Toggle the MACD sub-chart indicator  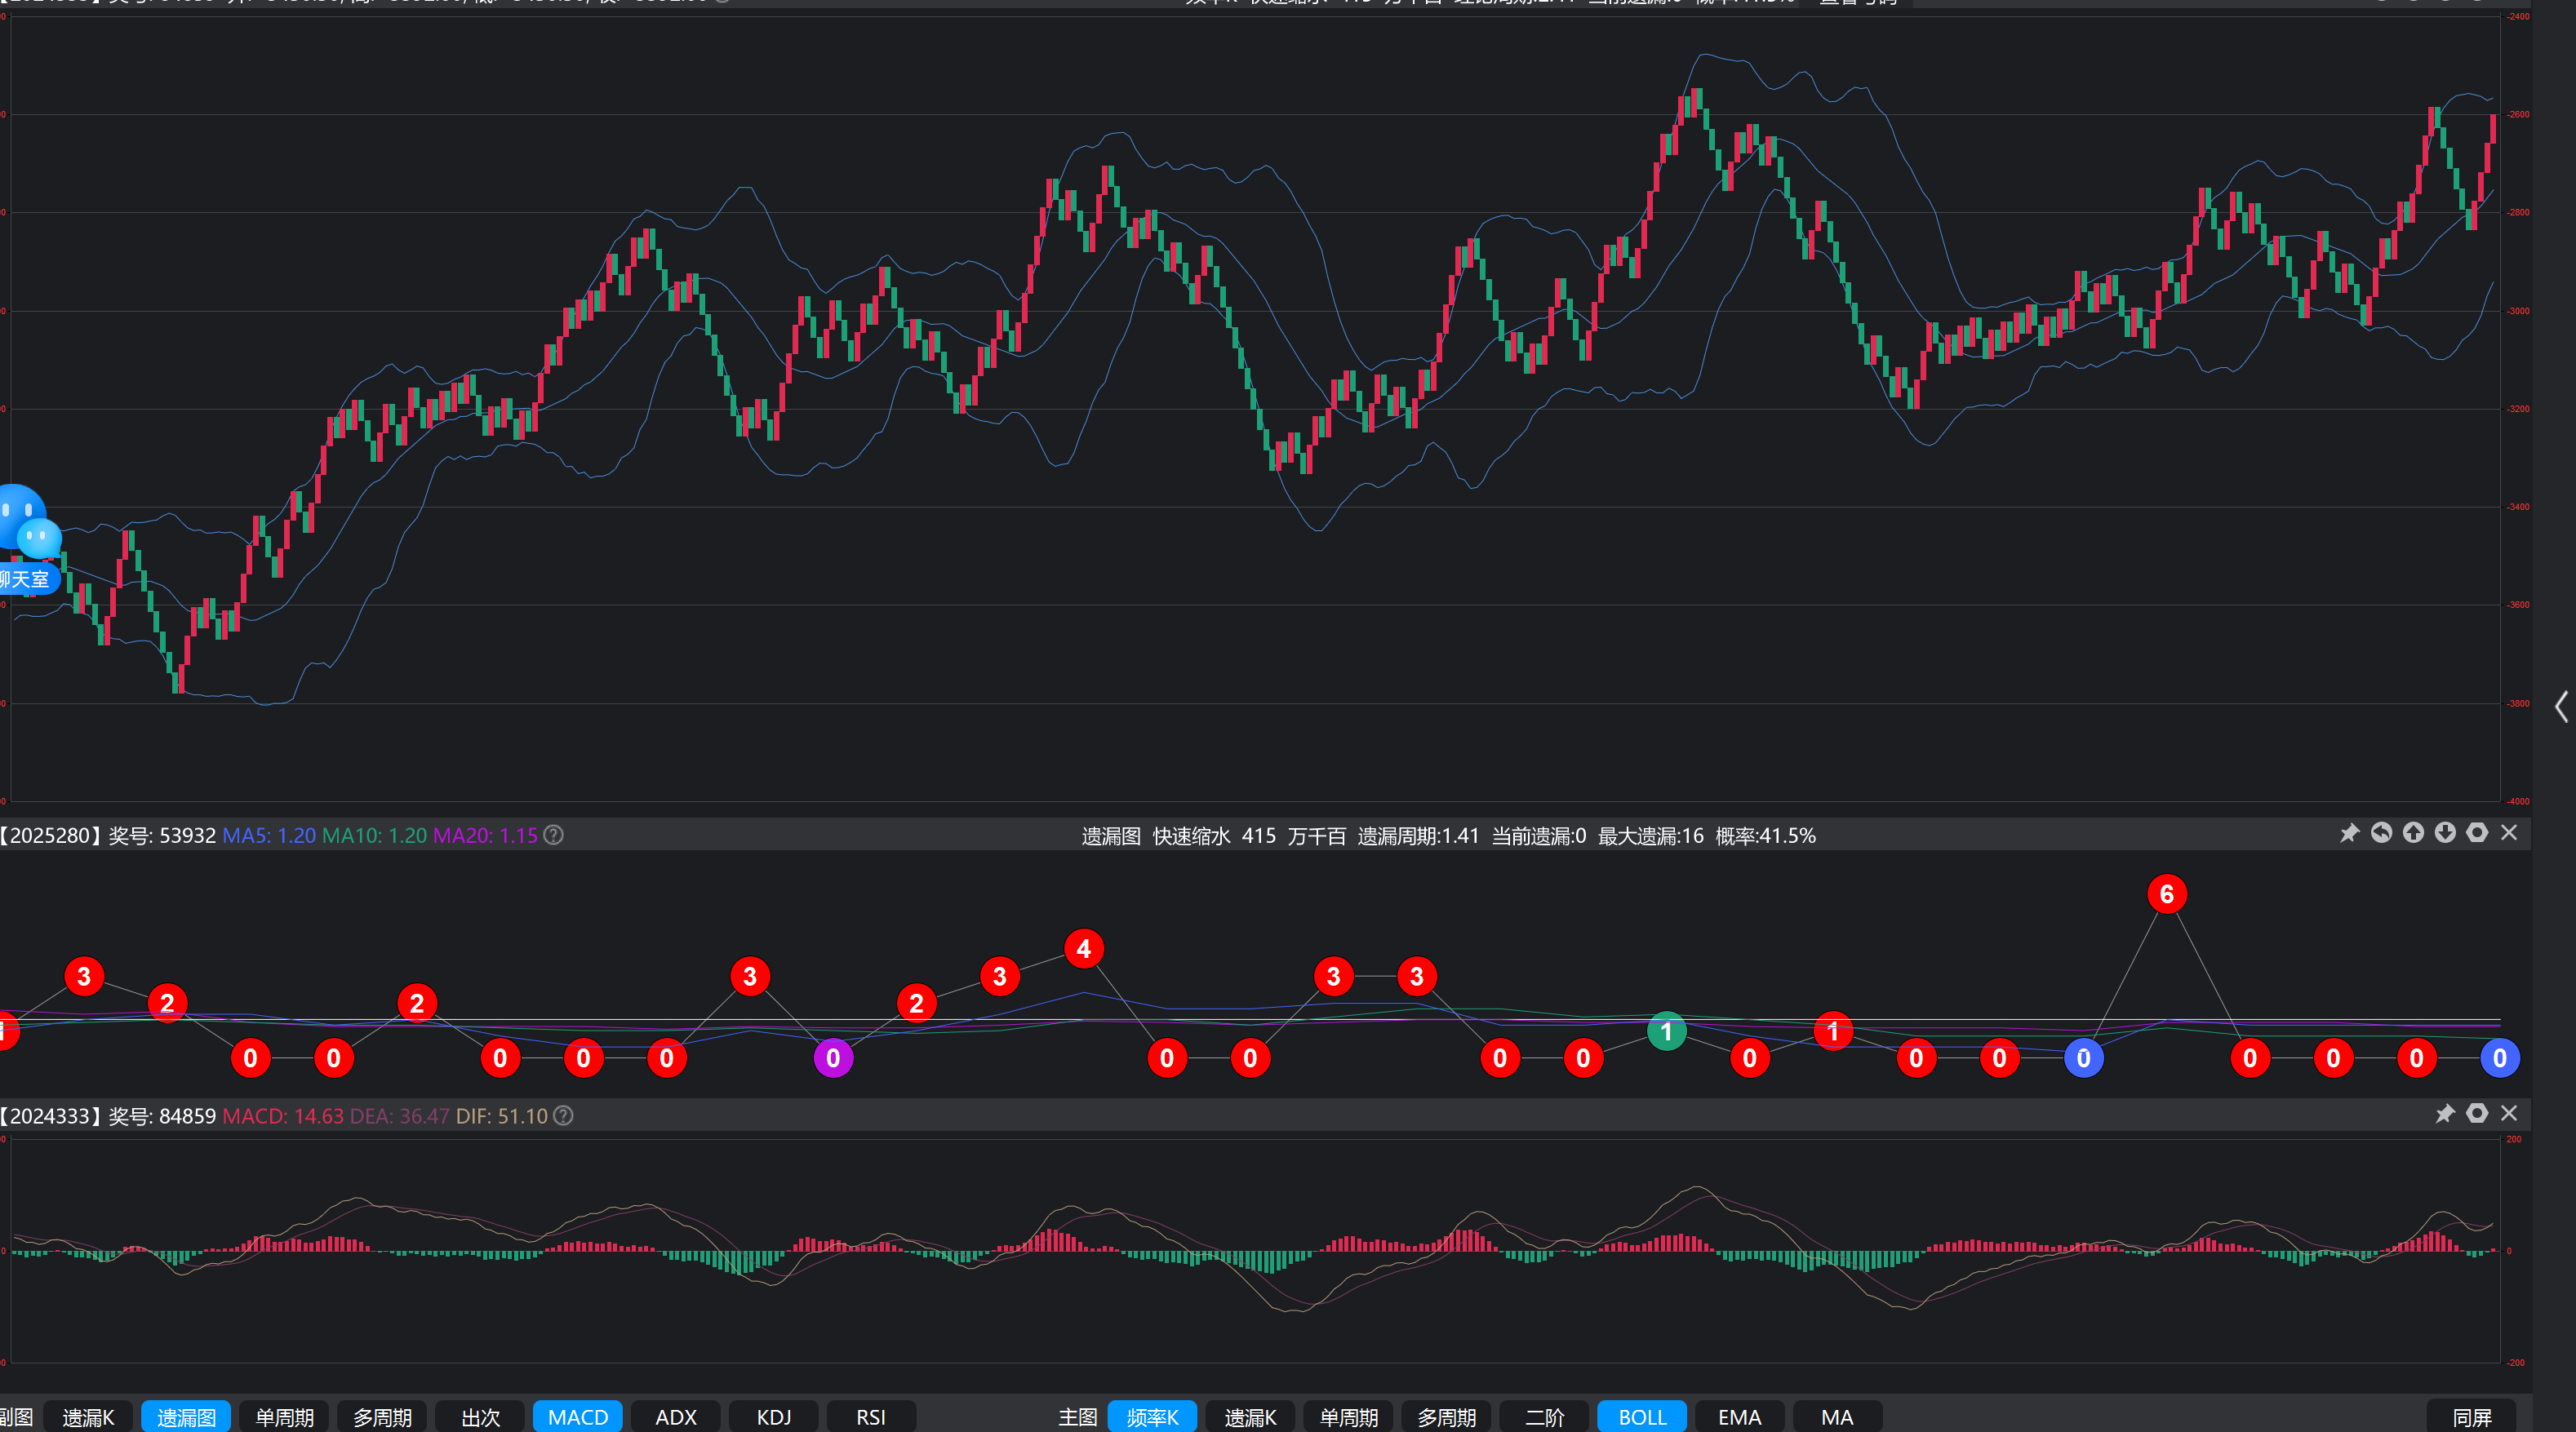(577, 1417)
